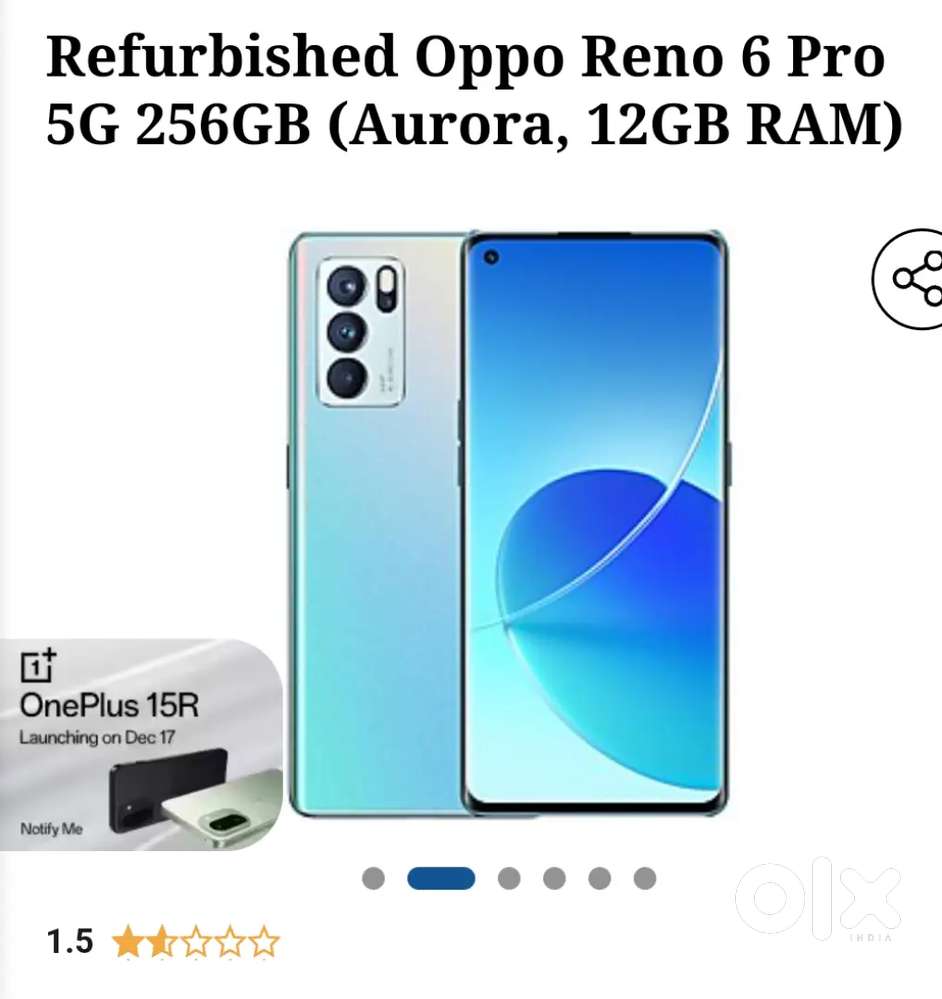Go to the last carousel image dot
The width and height of the screenshot is (942, 999).
645,878
